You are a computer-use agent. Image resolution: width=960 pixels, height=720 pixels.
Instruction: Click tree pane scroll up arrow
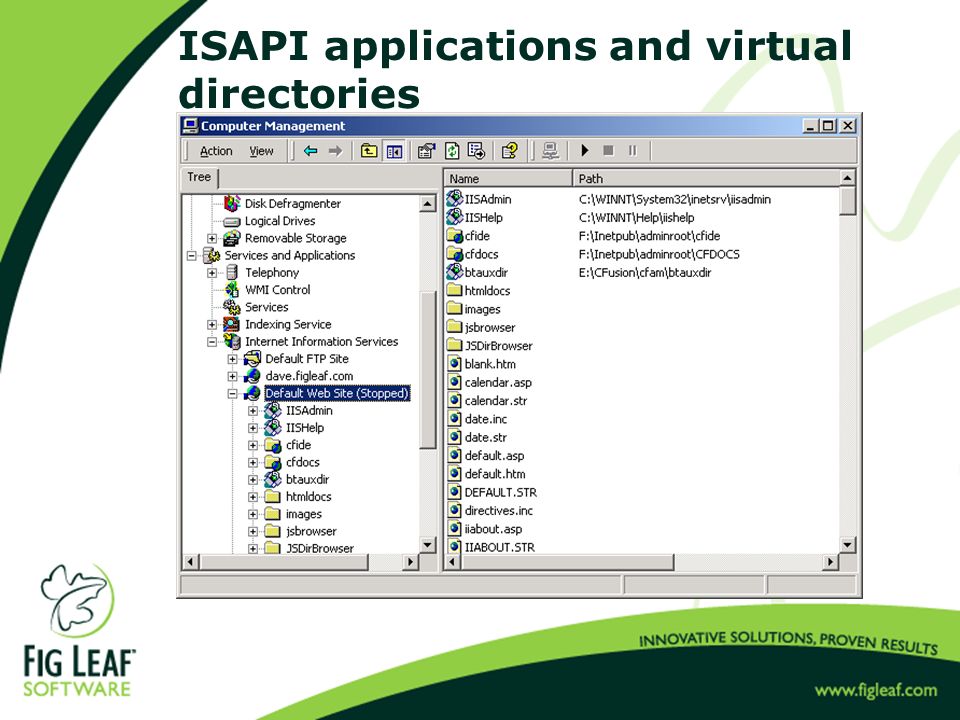427,203
